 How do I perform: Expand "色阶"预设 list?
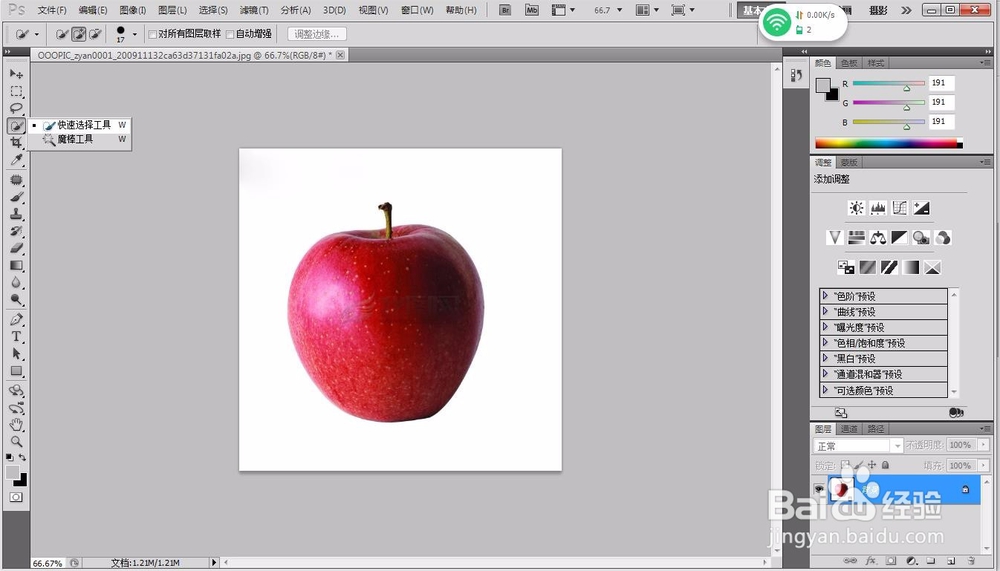(x=825, y=296)
